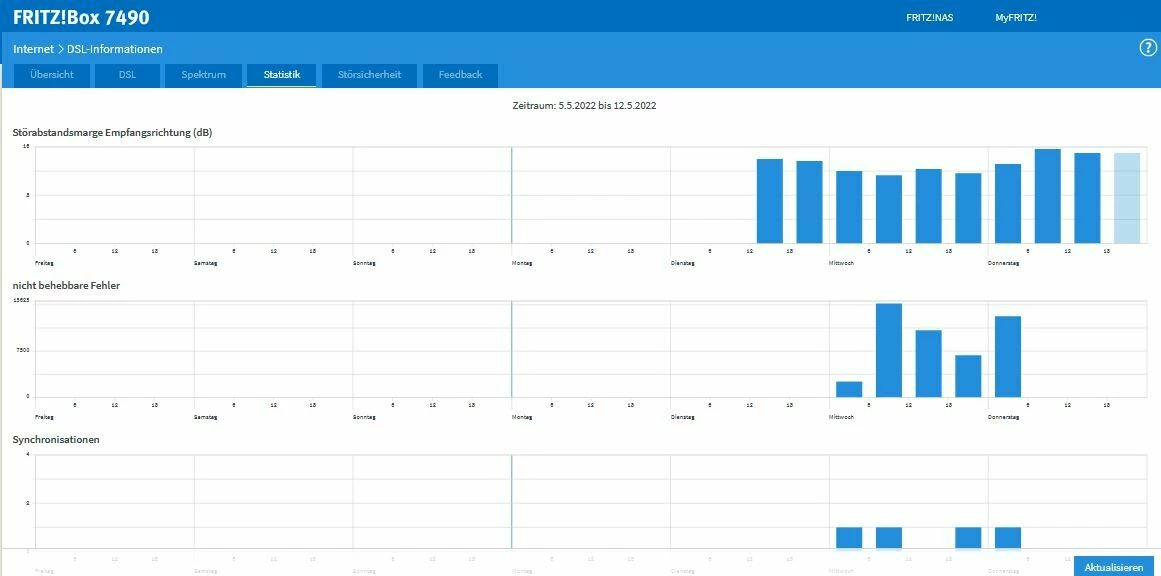Click the Dienstag label under Störabstandsmarge chart
1161x576 pixels.
pyautogui.click(x=683, y=263)
